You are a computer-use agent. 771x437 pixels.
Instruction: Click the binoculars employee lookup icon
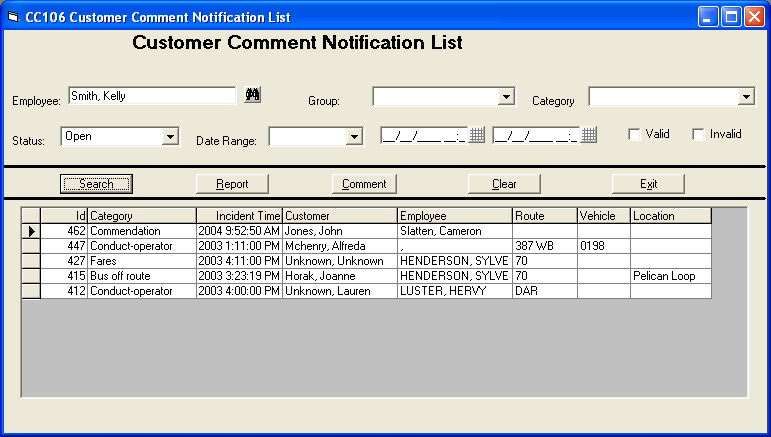[x=253, y=95]
